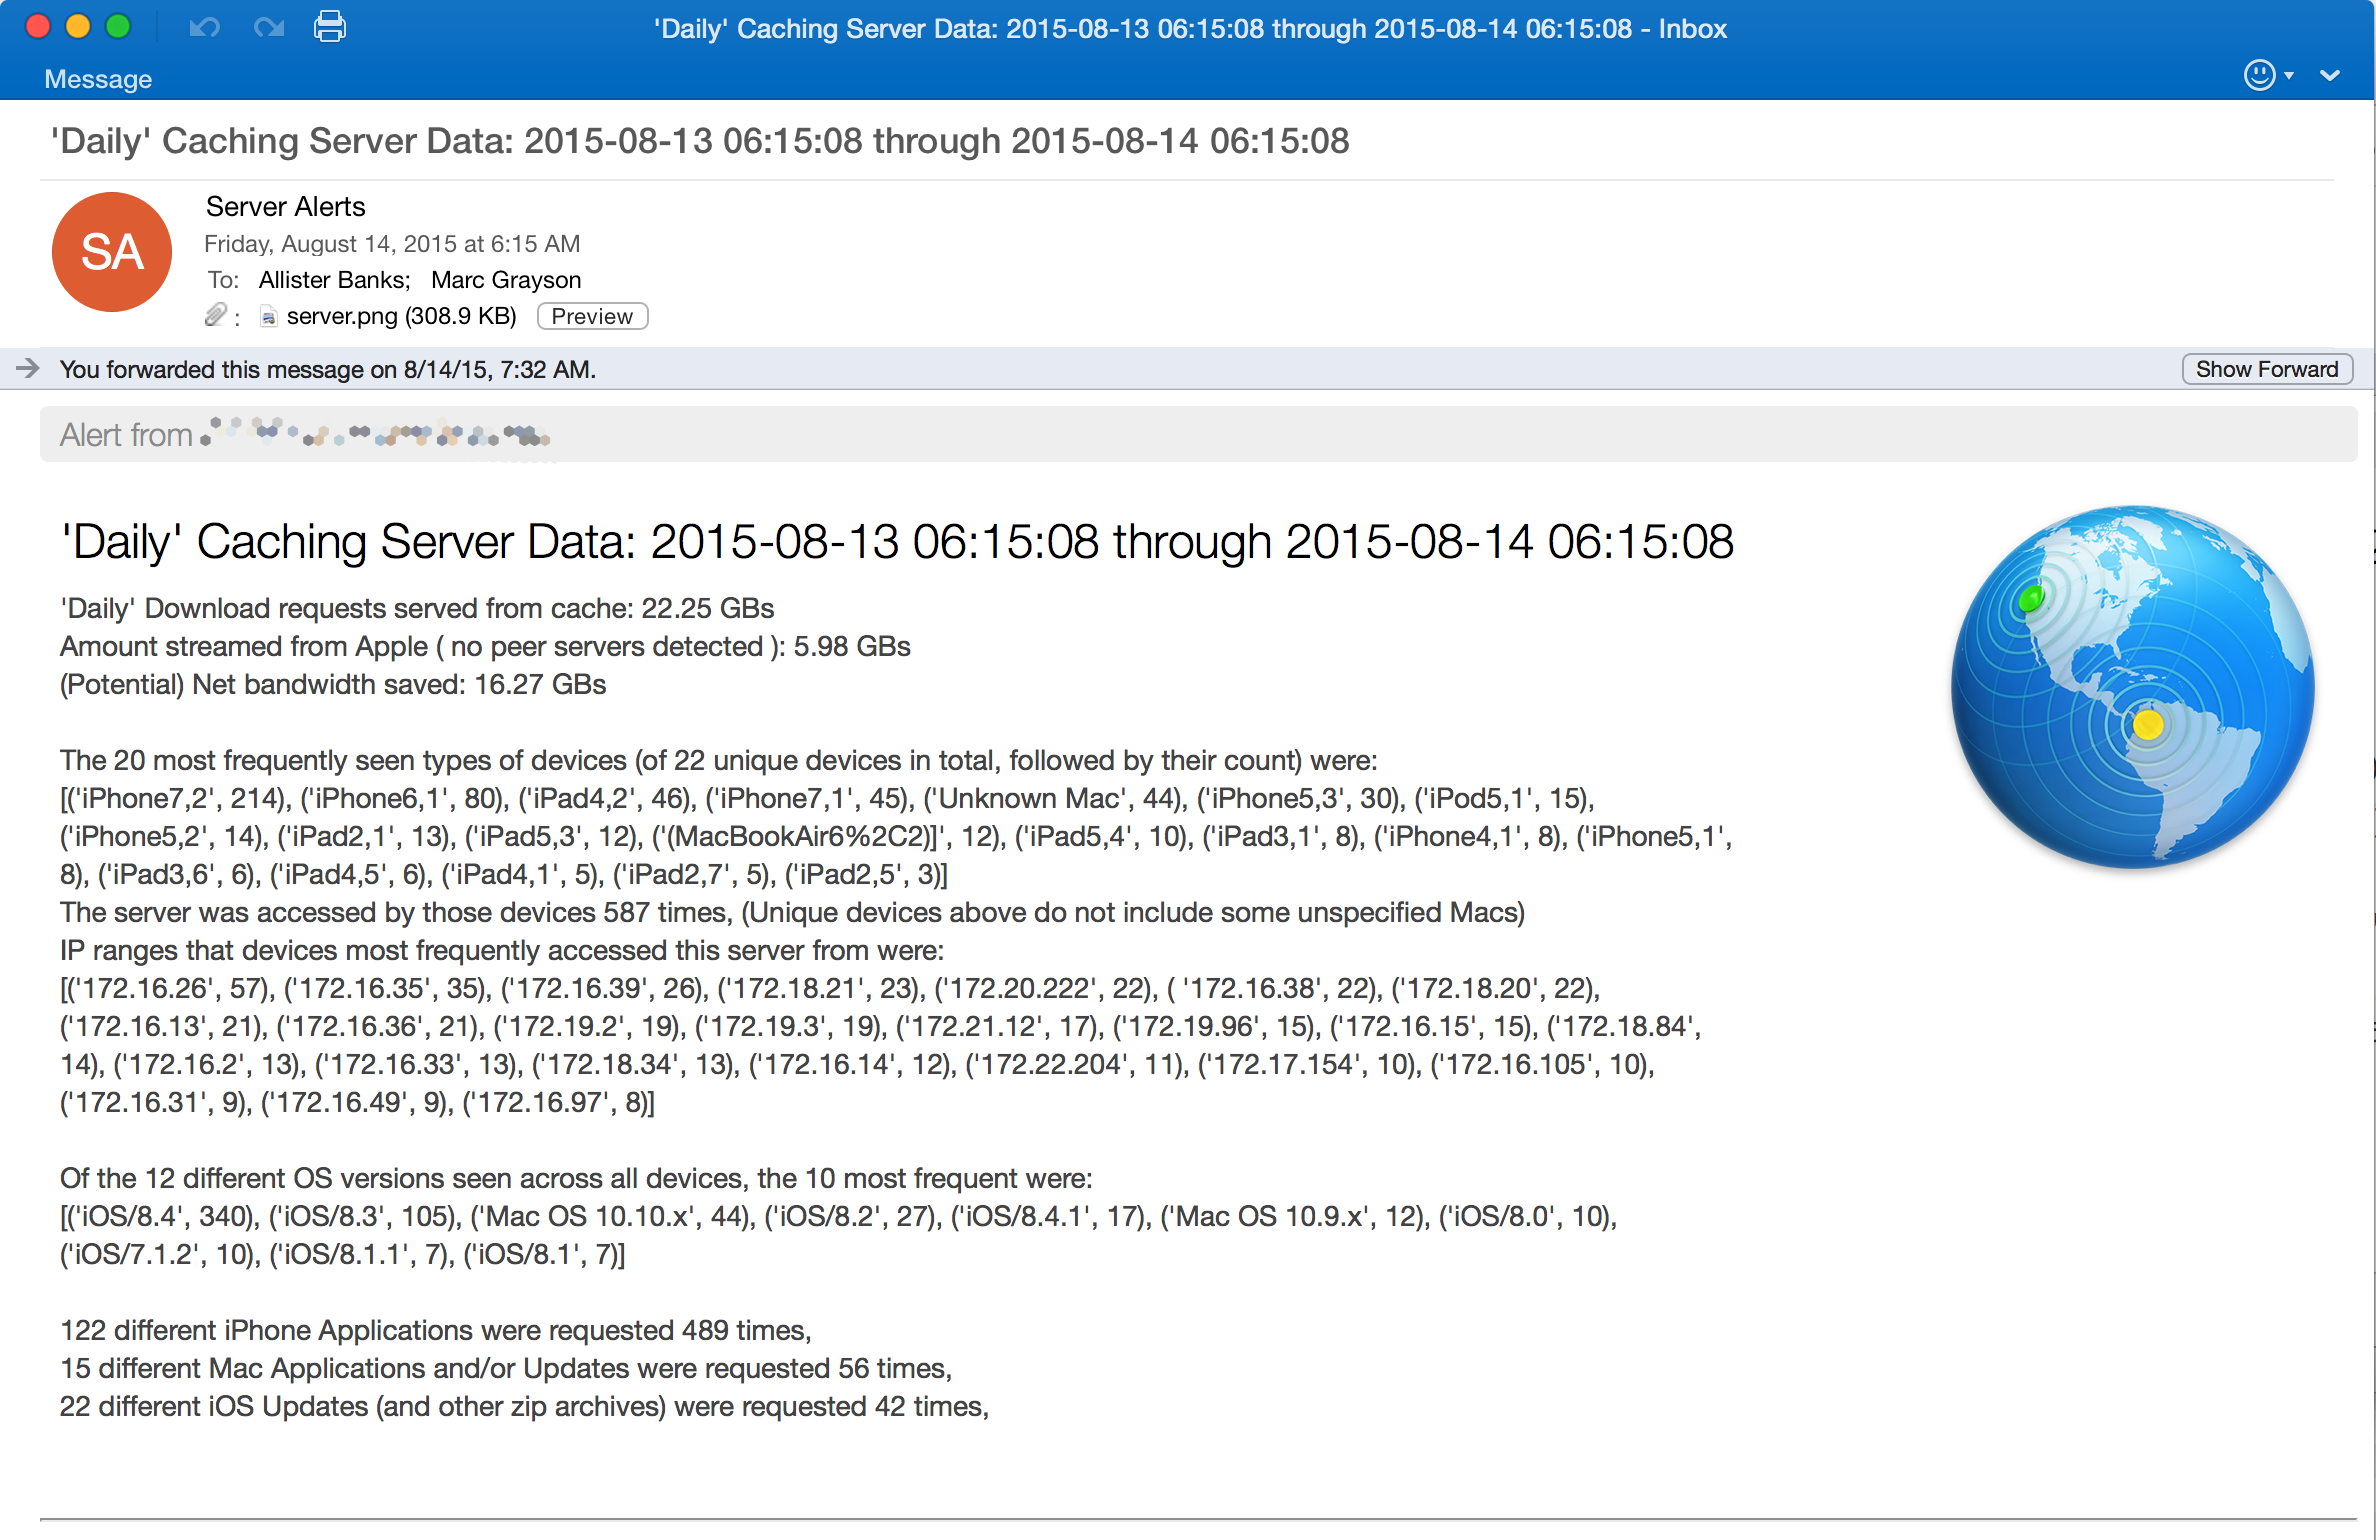This screenshot has height=1540, width=2376.
Task: Click the smiley face feedback icon
Action: [2259, 75]
